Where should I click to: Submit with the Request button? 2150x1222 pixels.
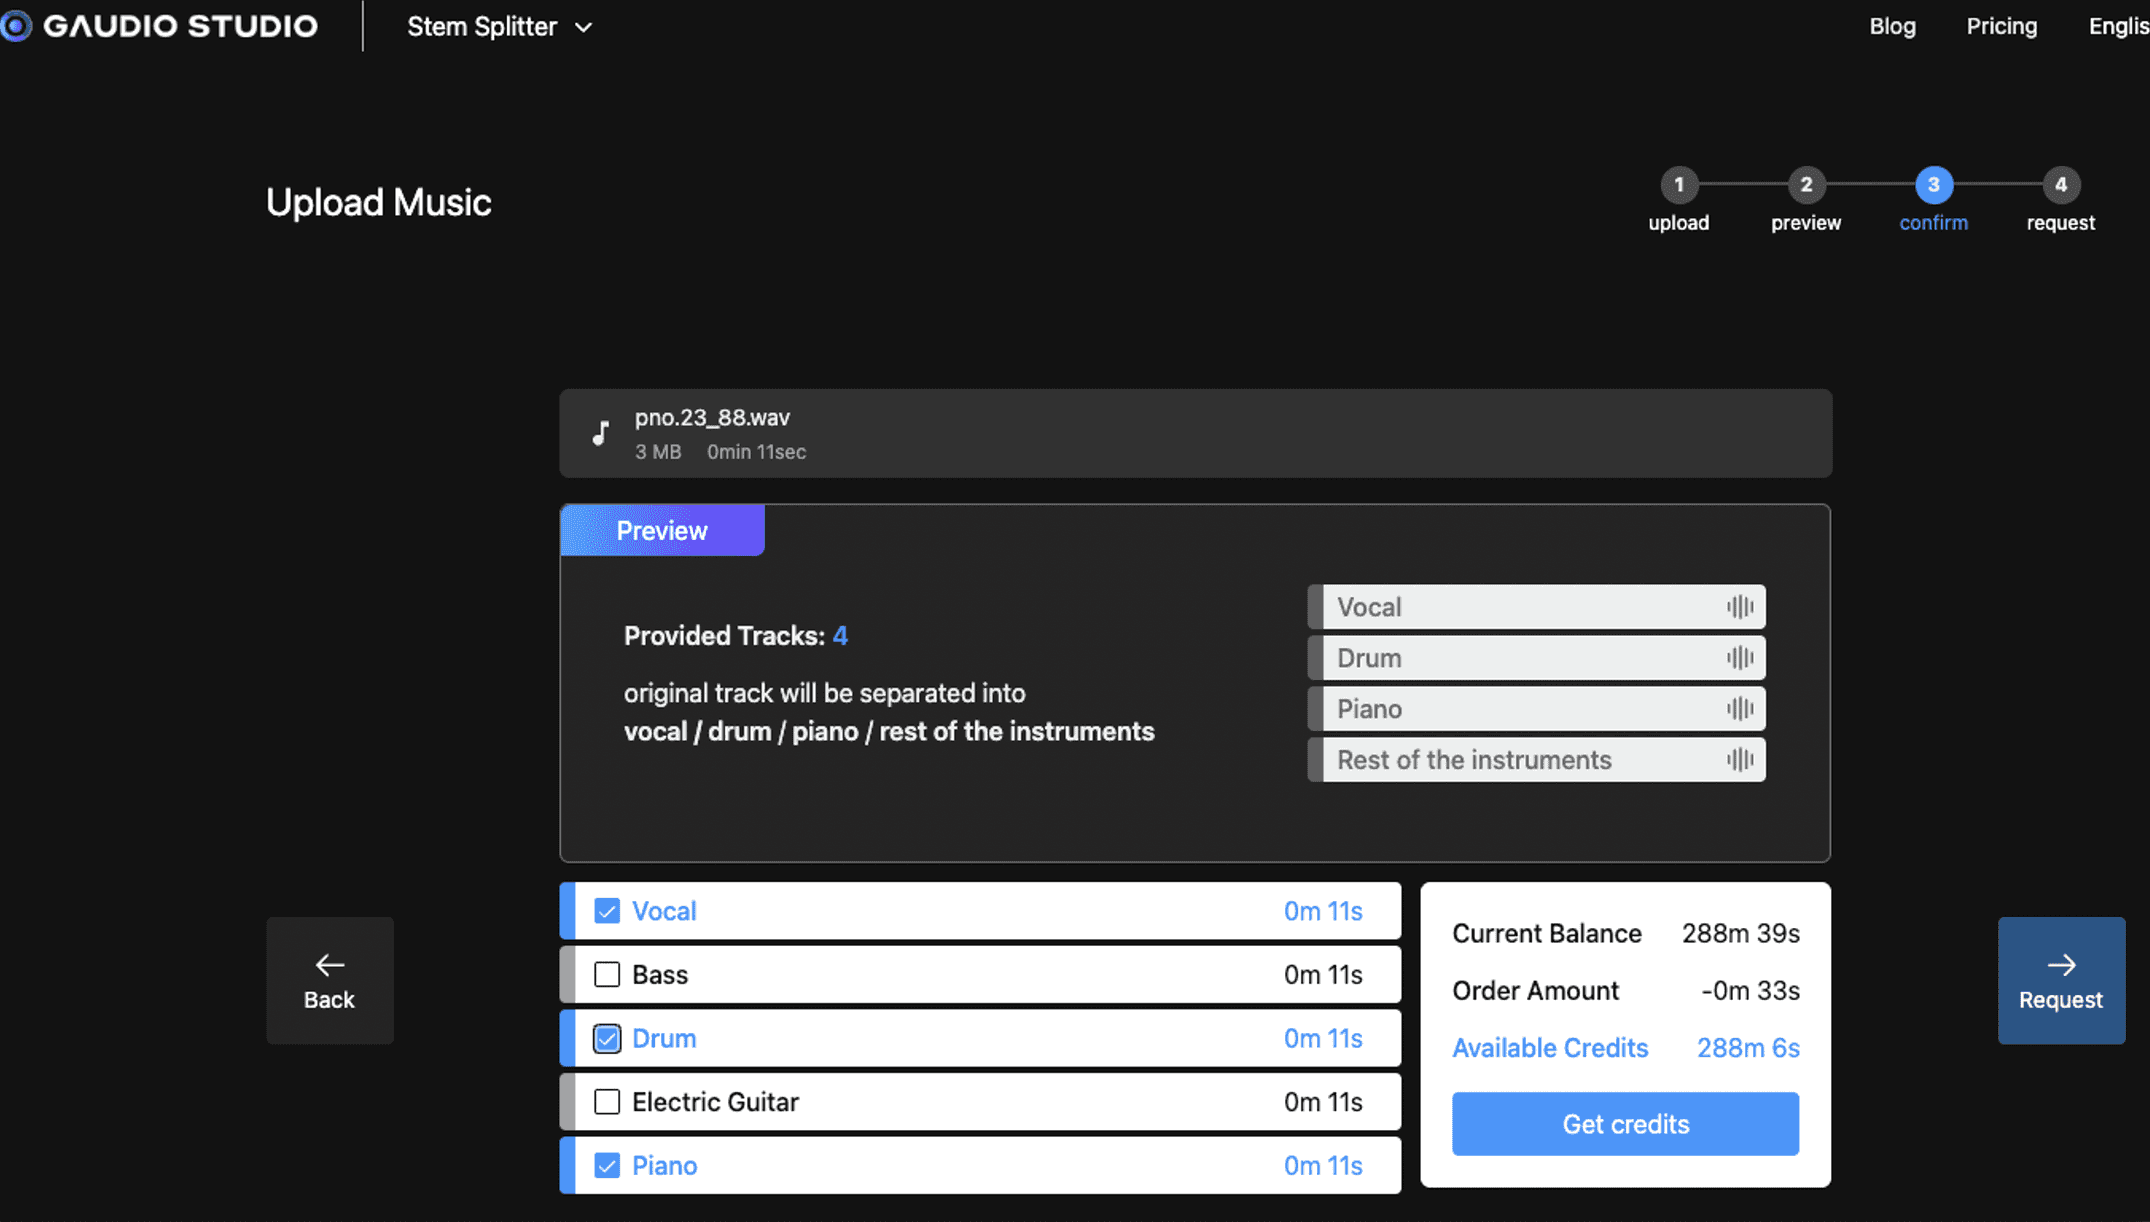(2061, 981)
